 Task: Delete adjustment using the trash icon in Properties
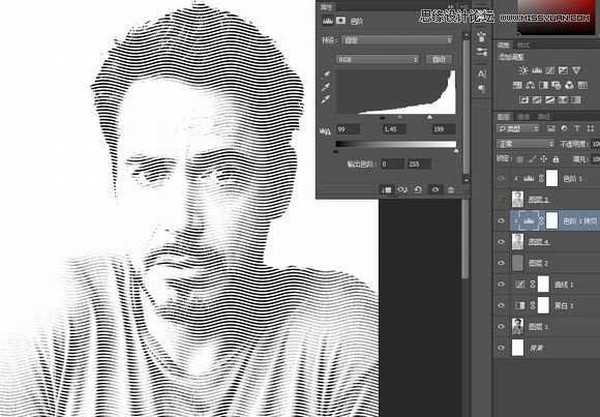[x=450, y=189]
